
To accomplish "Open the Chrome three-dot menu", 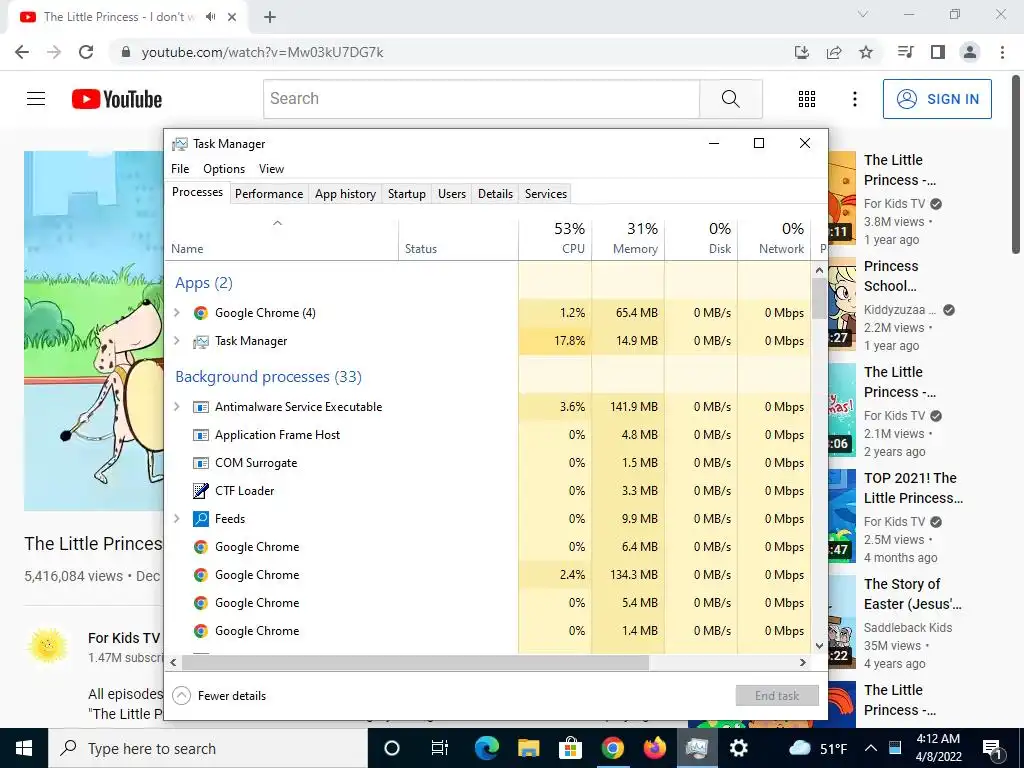I will coord(1002,52).
